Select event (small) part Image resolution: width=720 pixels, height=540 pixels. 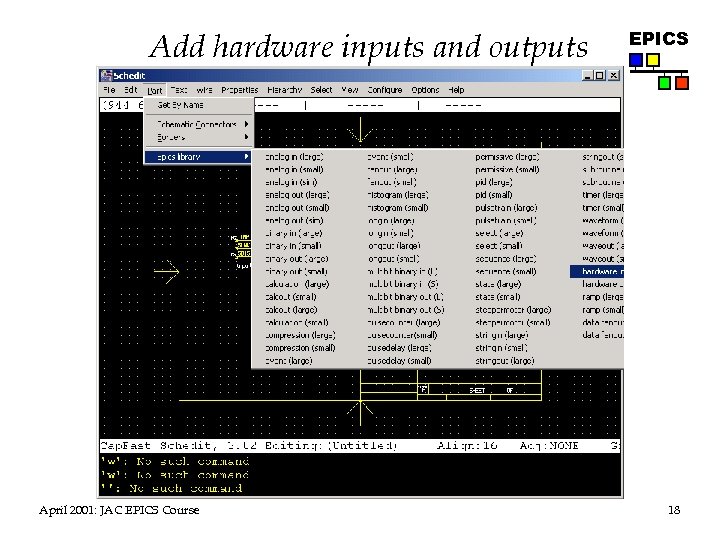pyautogui.click(x=390, y=157)
